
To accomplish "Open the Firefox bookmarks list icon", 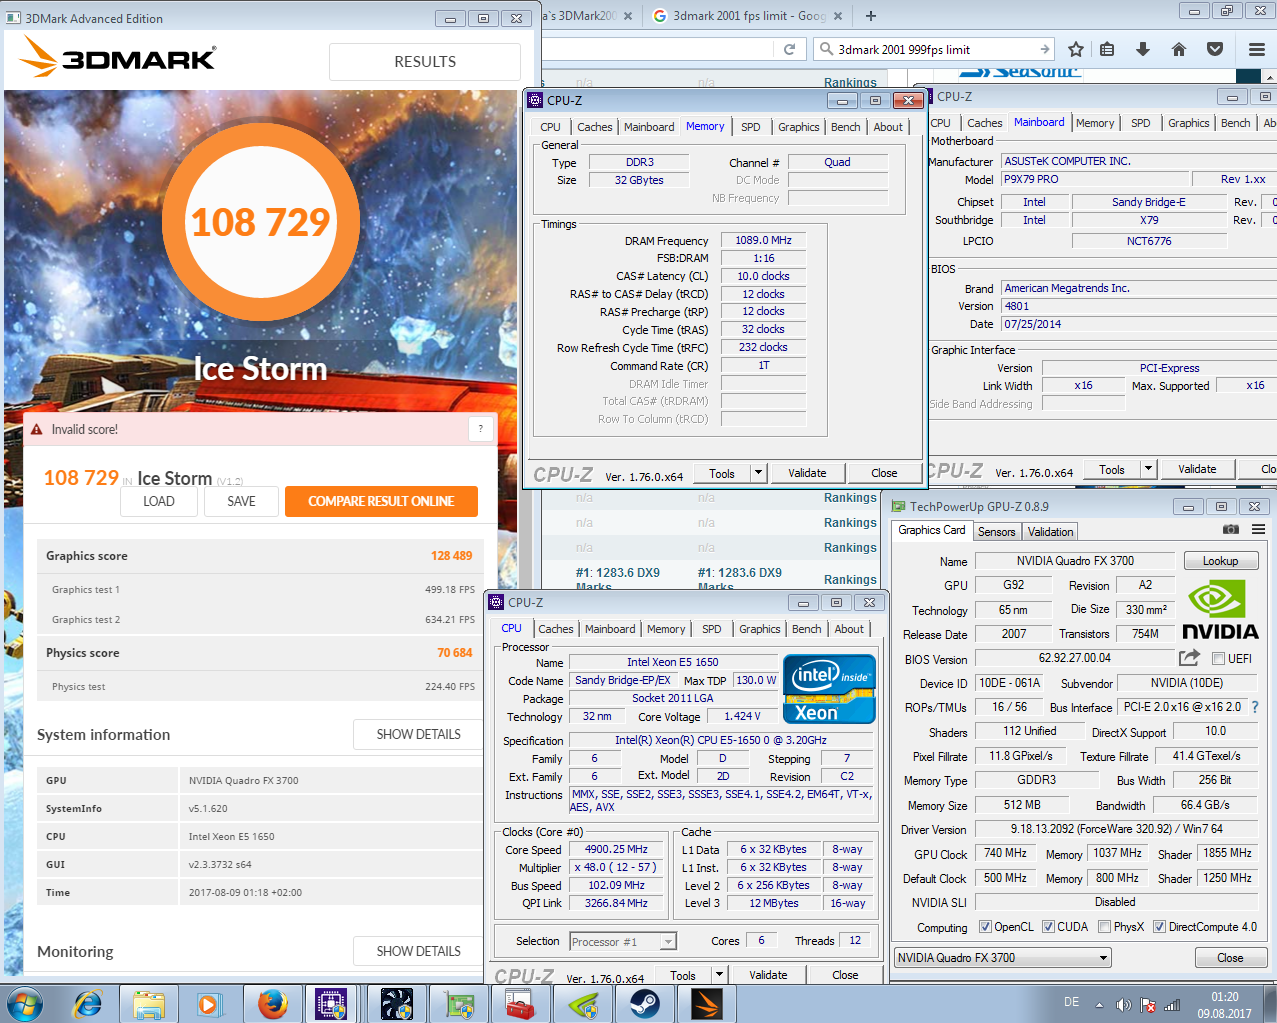I will [x=1107, y=49].
